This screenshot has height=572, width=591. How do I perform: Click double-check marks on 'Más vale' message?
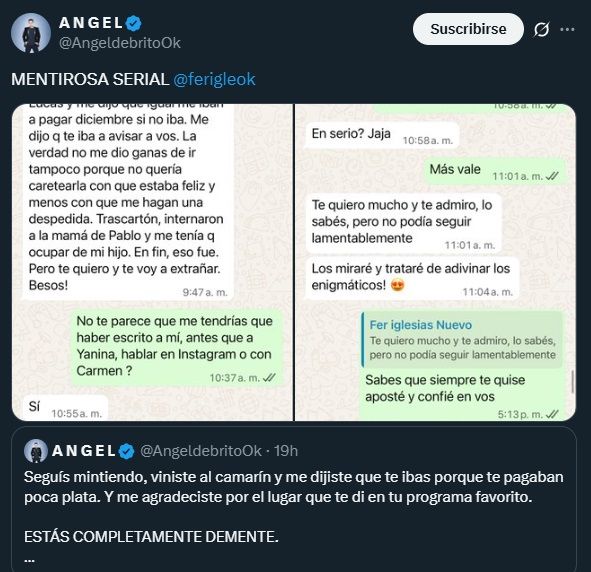pos(553,176)
